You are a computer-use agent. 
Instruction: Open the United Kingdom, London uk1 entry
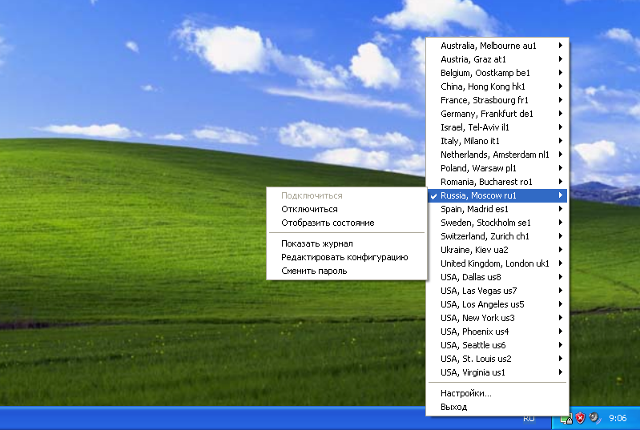click(497, 263)
